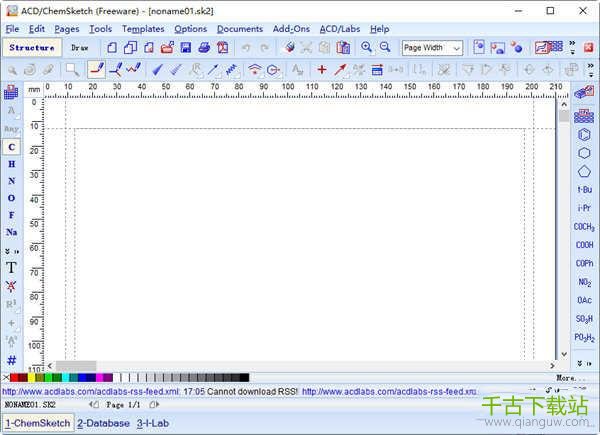600x435 pixels.
Task: Activate the Carbon atom button
Action: [11, 147]
